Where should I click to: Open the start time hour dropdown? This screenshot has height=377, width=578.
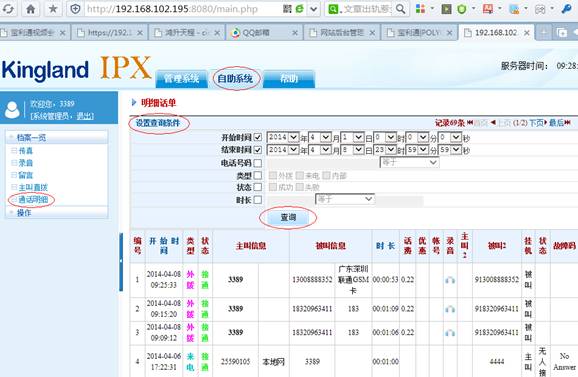pos(385,137)
